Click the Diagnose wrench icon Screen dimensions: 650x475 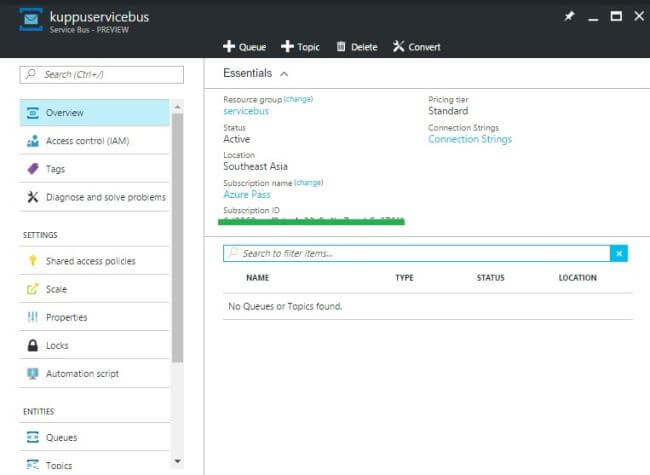tap(33, 197)
